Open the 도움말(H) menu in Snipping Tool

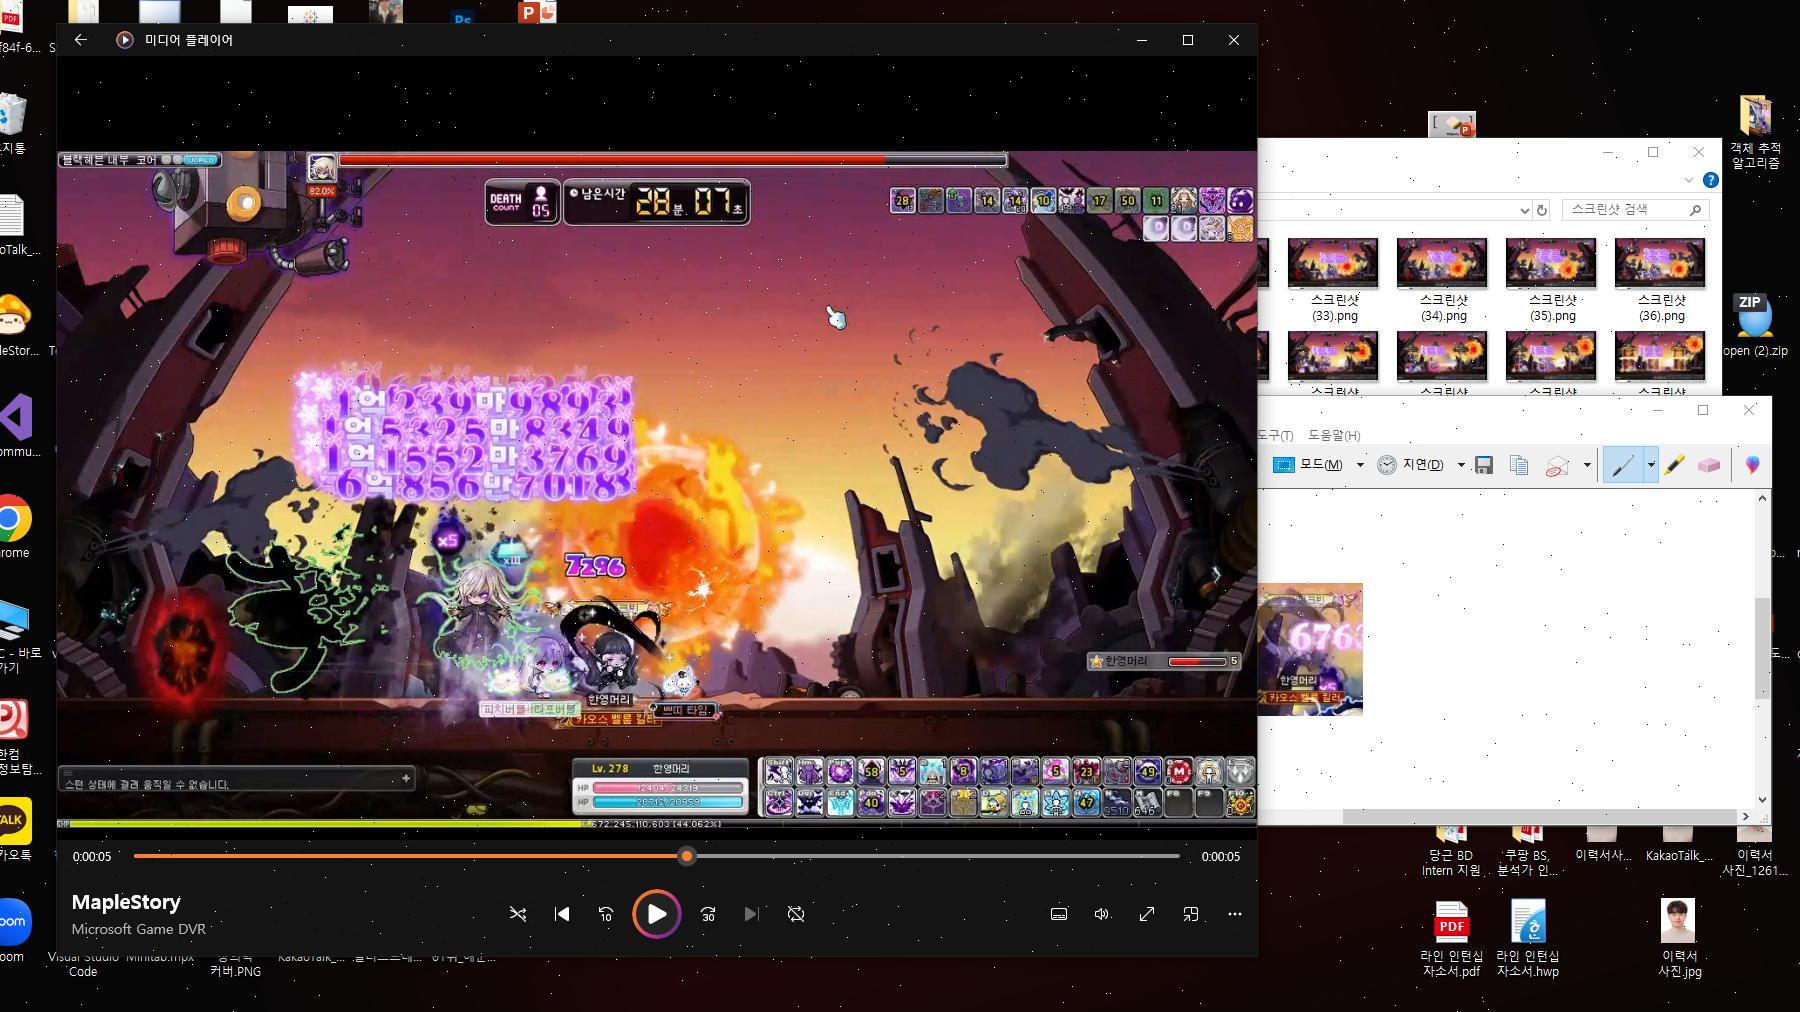[x=1334, y=436]
